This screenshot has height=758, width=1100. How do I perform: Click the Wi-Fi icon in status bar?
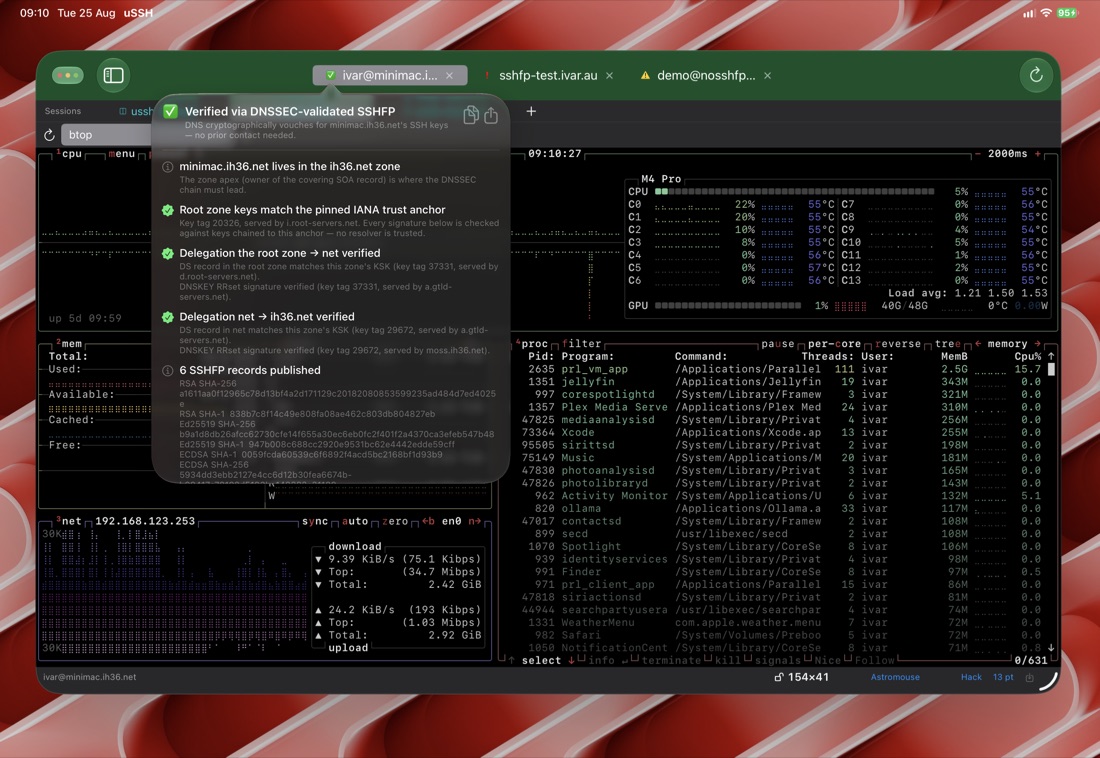coord(1045,13)
